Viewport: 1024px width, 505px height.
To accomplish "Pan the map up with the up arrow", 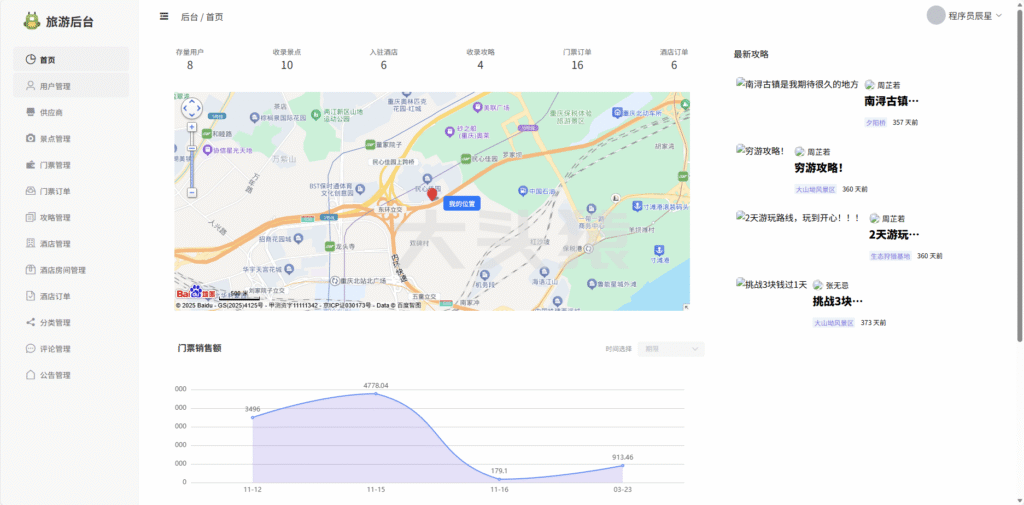I will tap(192, 101).
